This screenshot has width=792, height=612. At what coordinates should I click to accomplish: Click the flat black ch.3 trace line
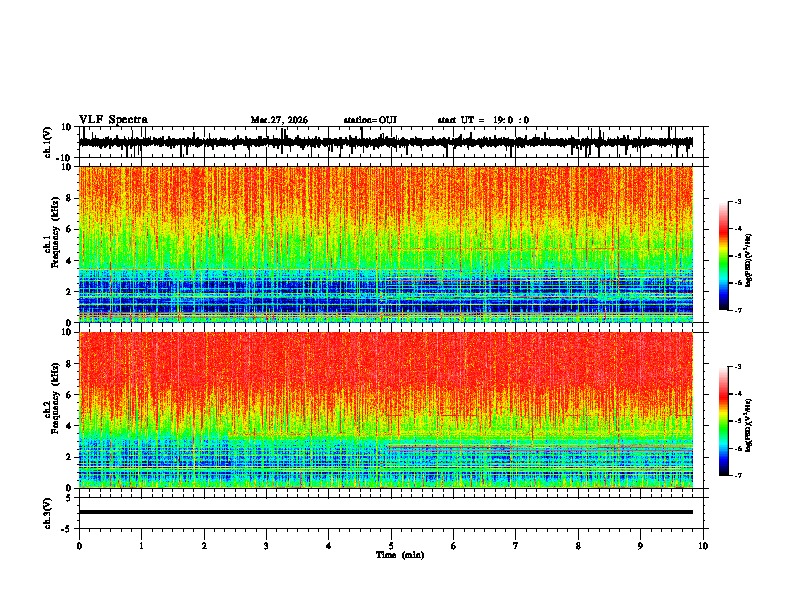(385, 512)
